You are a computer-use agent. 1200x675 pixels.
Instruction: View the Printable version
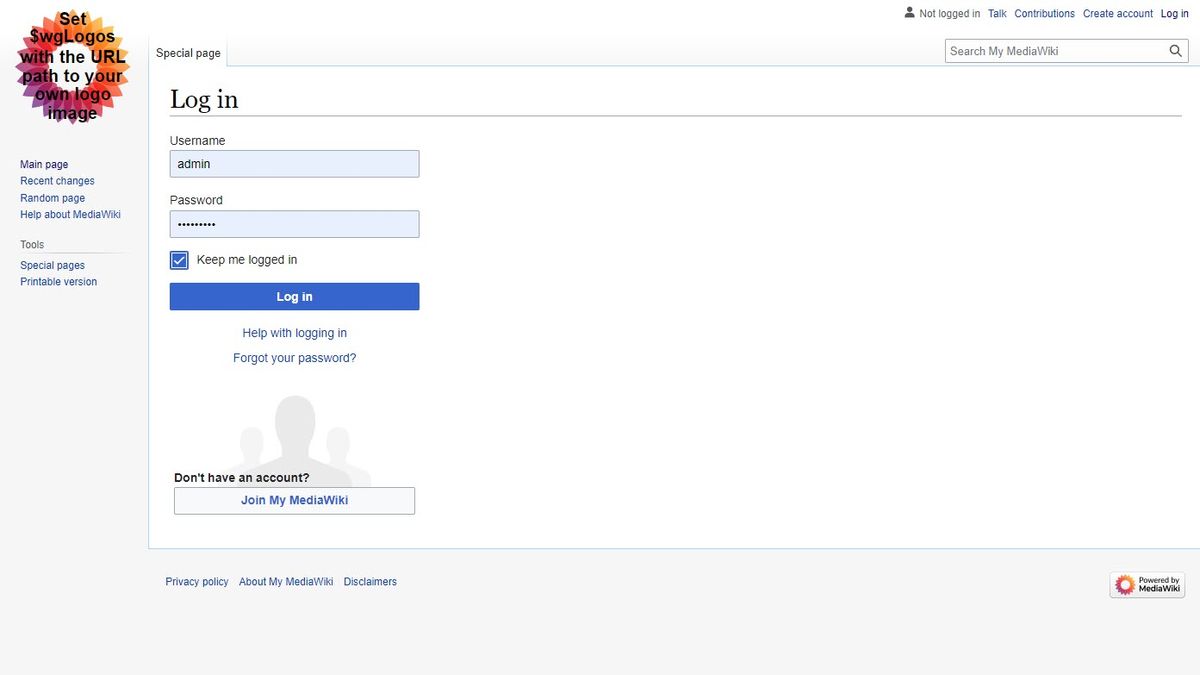point(58,281)
